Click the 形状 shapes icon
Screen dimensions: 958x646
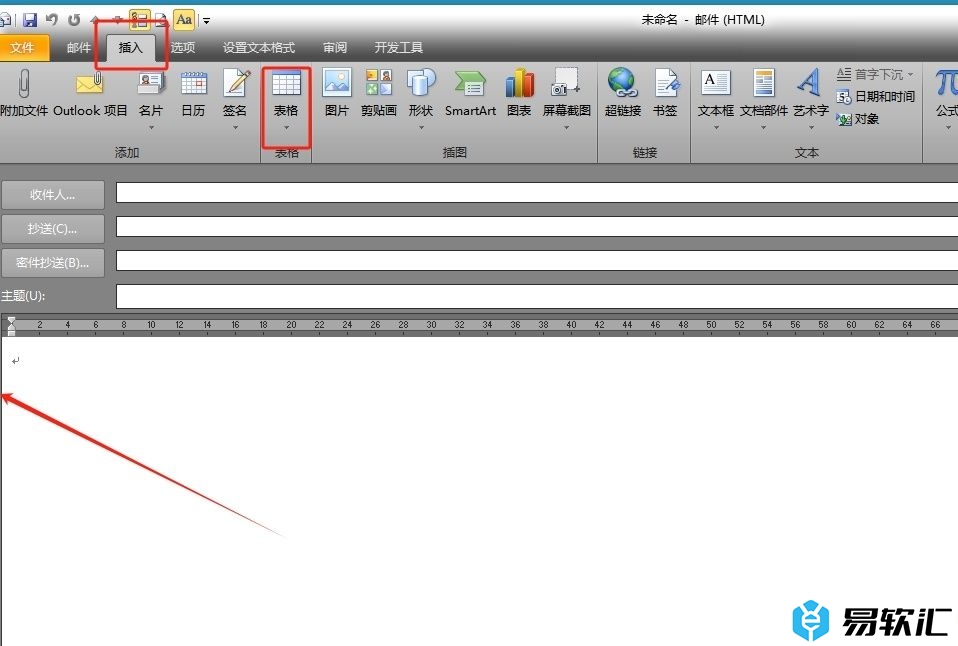(x=421, y=83)
